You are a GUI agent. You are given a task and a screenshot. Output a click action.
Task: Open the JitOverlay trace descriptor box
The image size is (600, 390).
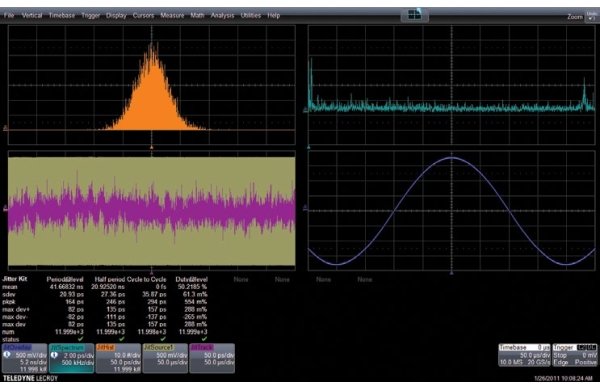24,358
